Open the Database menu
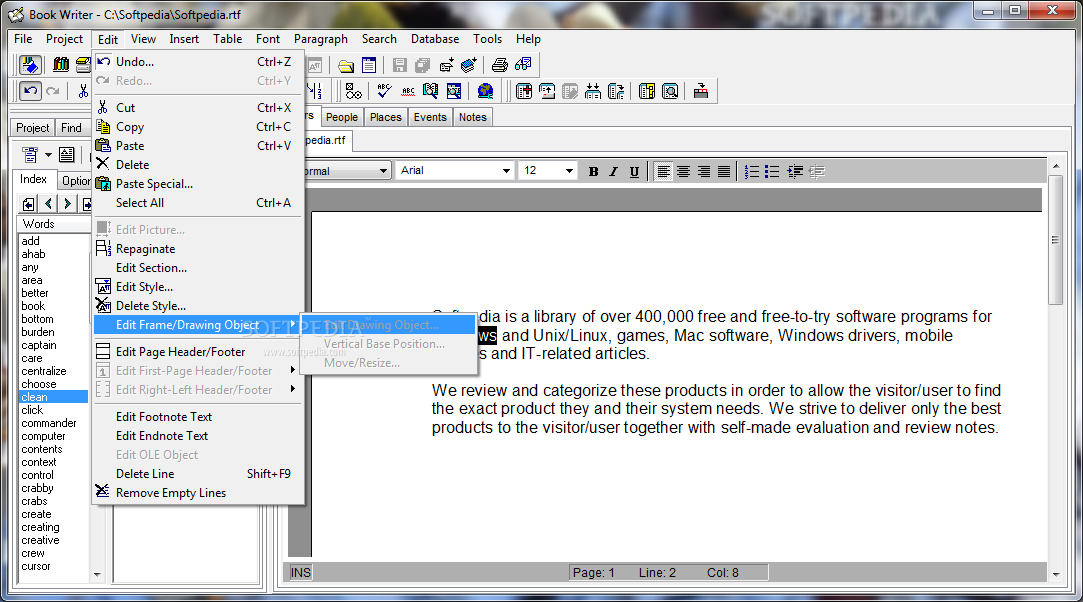The width and height of the screenshot is (1083, 602). [x=434, y=39]
